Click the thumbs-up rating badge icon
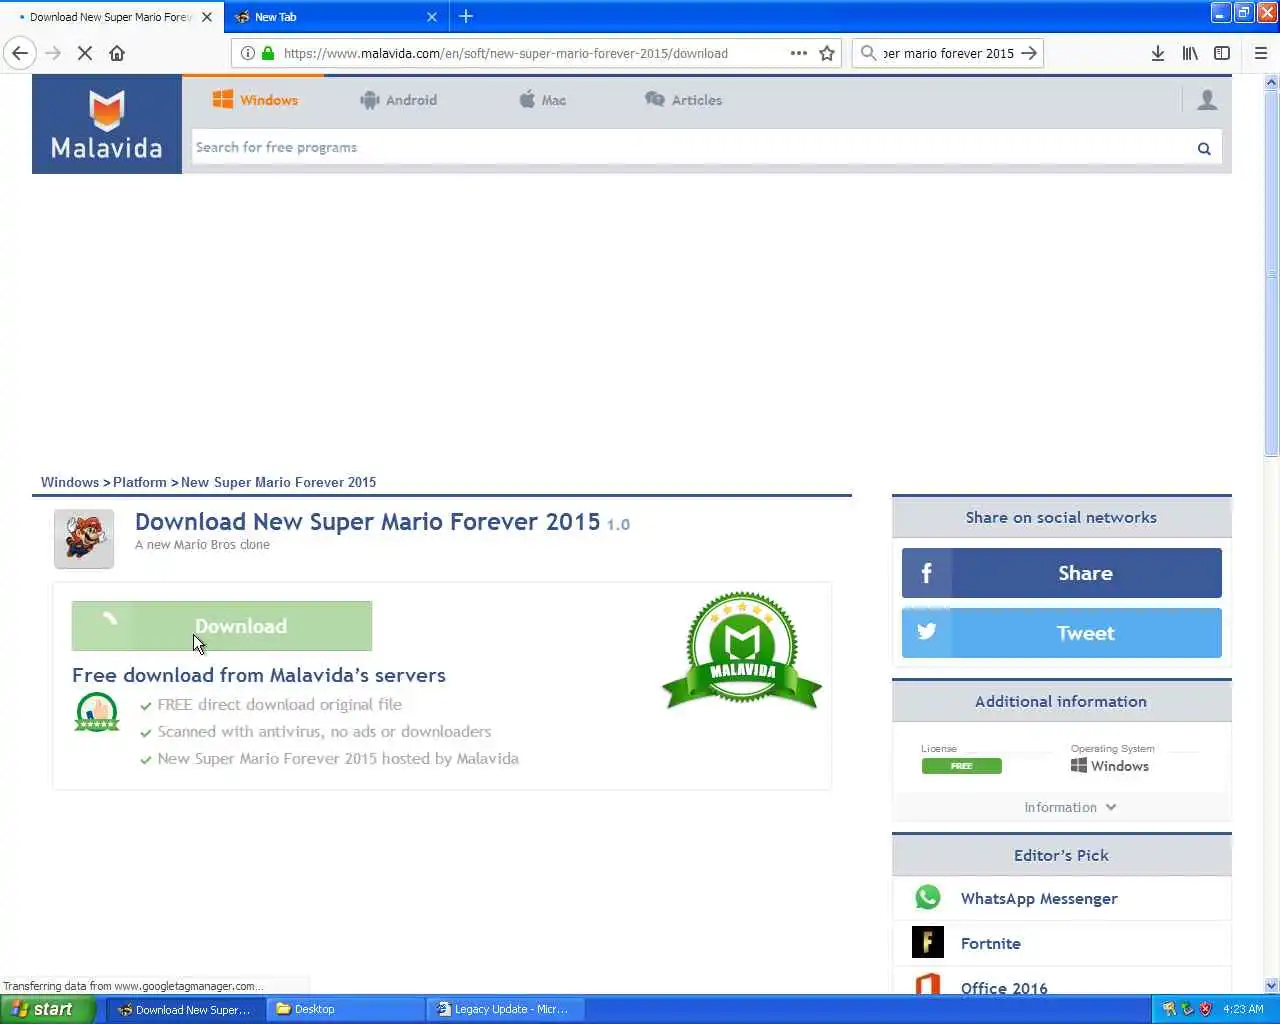This screenshot has height=1024, width=1280. [97, 712]
